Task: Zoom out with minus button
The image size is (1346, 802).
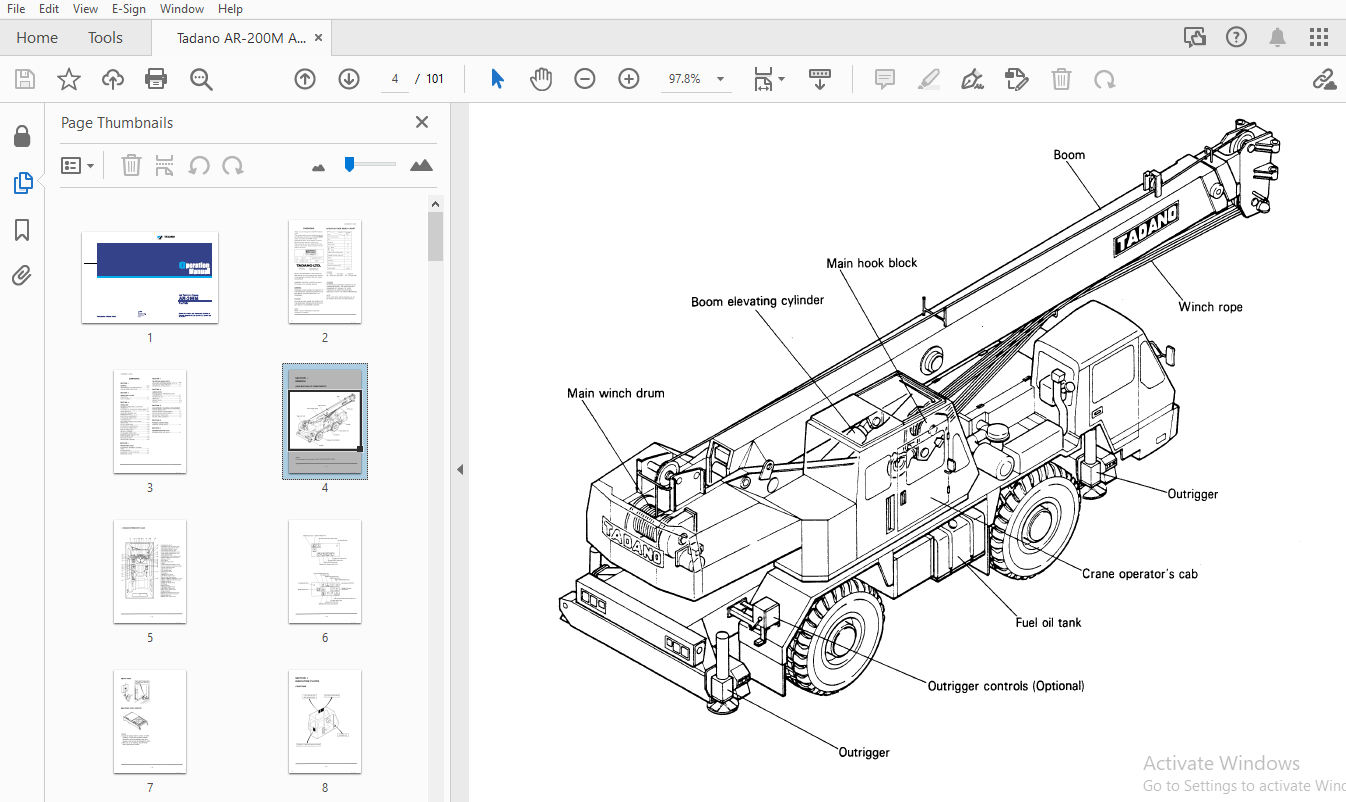Action: [585, 79]
